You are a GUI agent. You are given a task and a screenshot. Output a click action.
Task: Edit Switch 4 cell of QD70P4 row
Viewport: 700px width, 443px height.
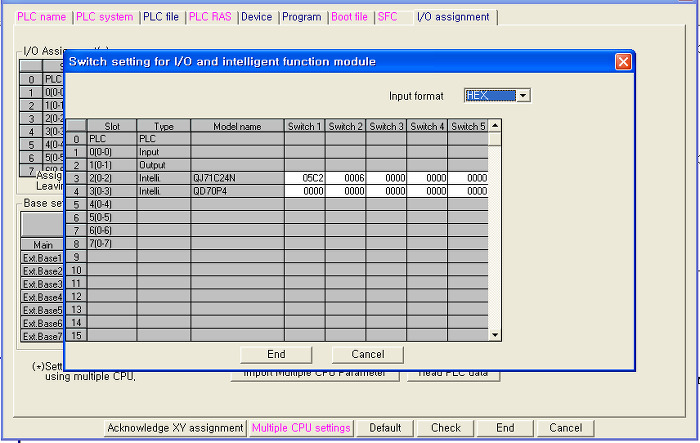point(427,191)
